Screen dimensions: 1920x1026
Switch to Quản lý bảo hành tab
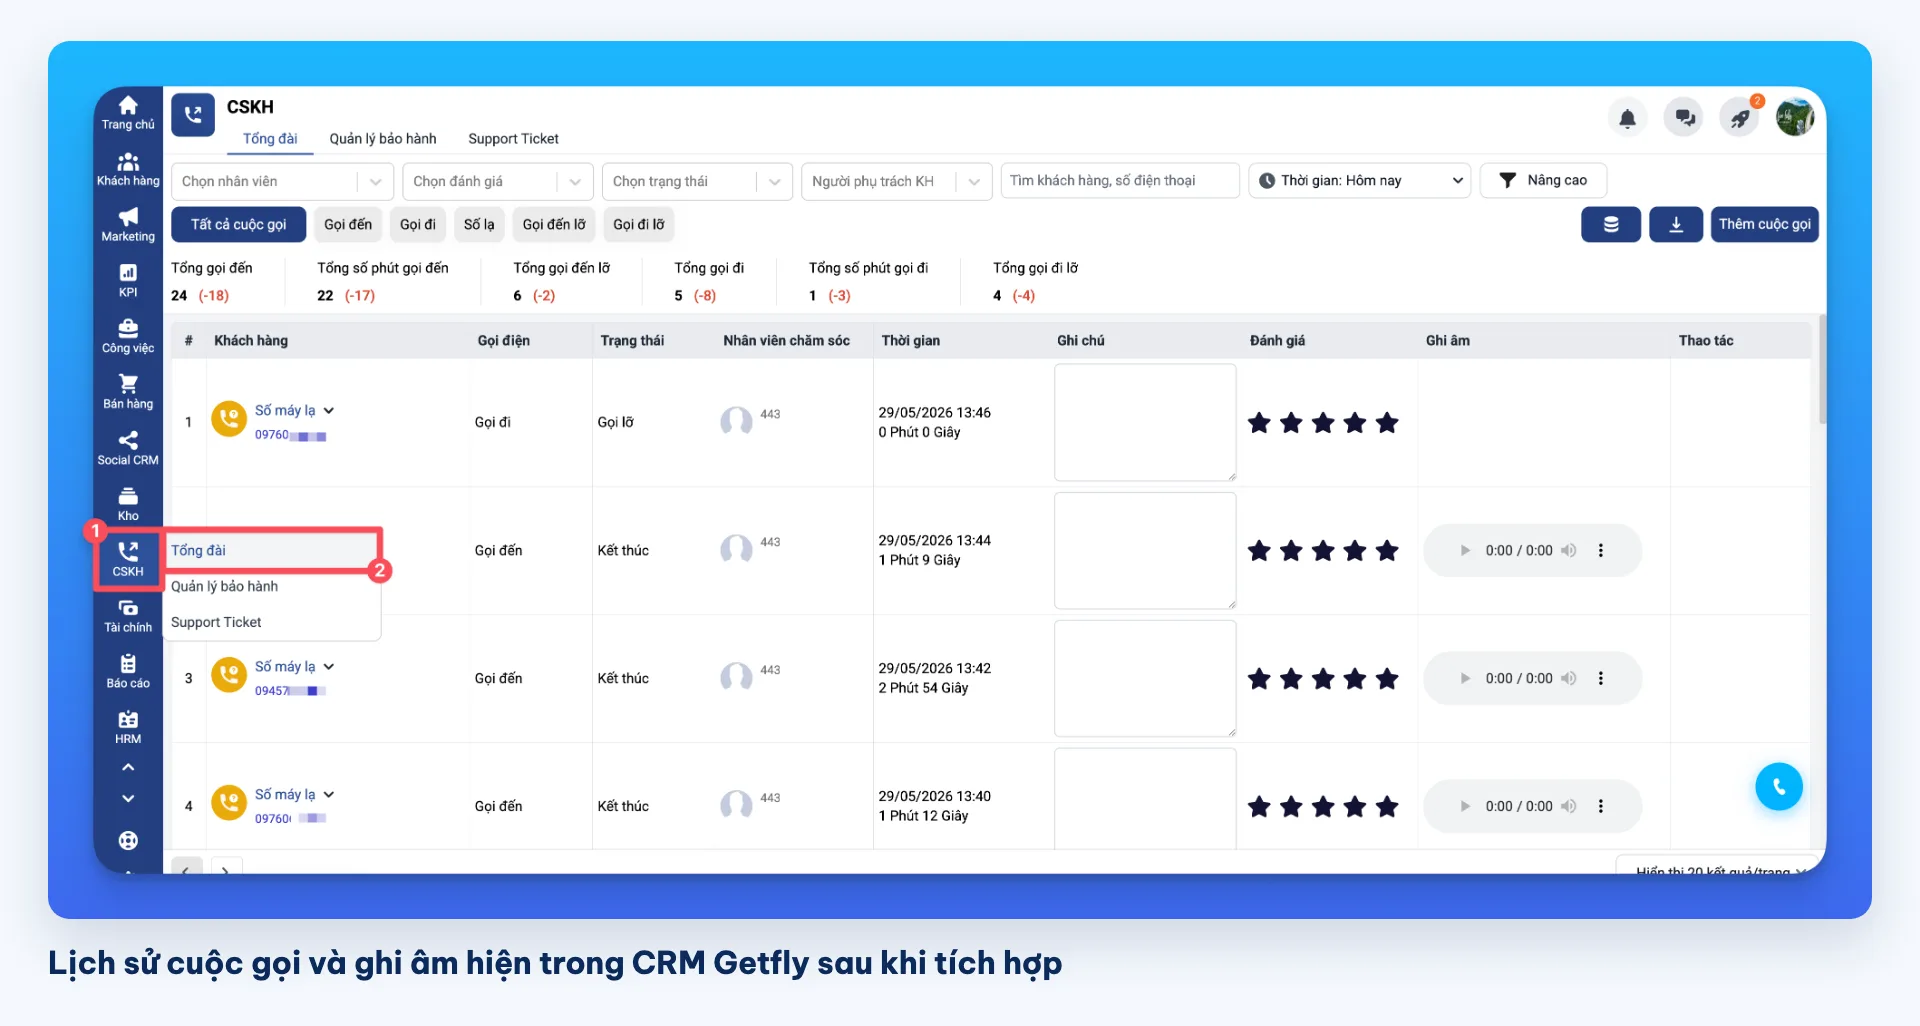coord(383,139)
